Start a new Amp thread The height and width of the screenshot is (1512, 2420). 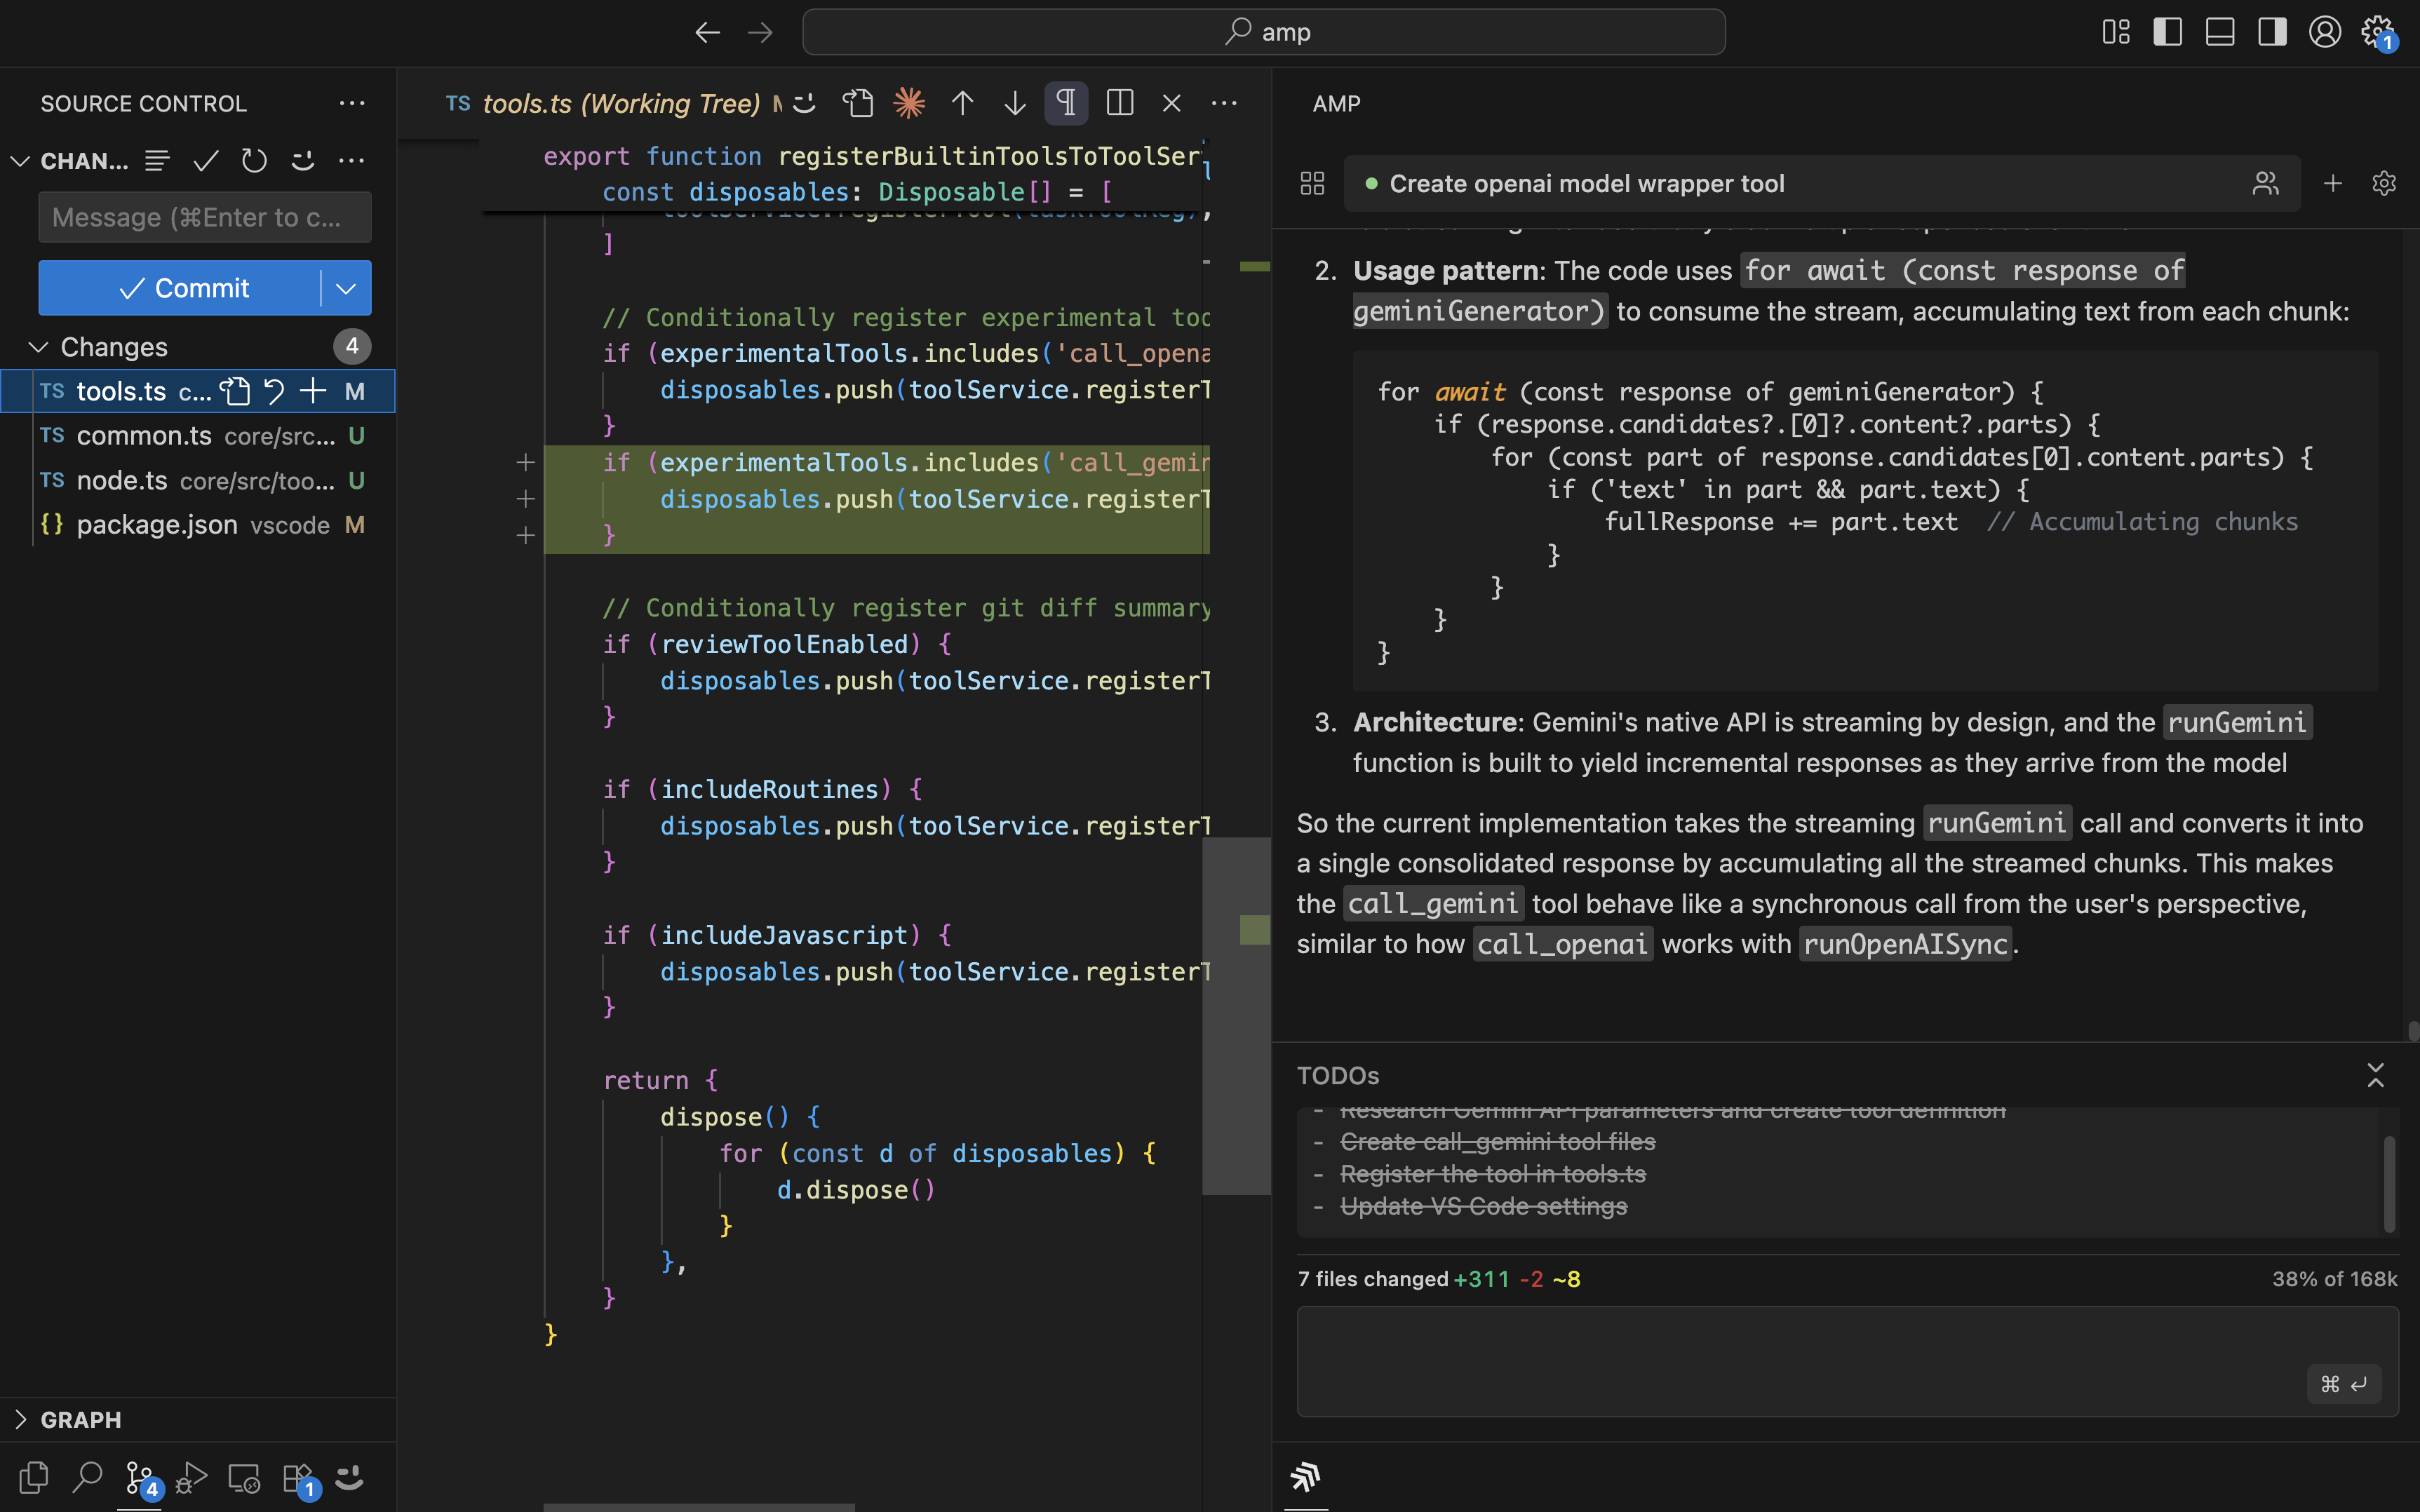[x=2333, y=183]
